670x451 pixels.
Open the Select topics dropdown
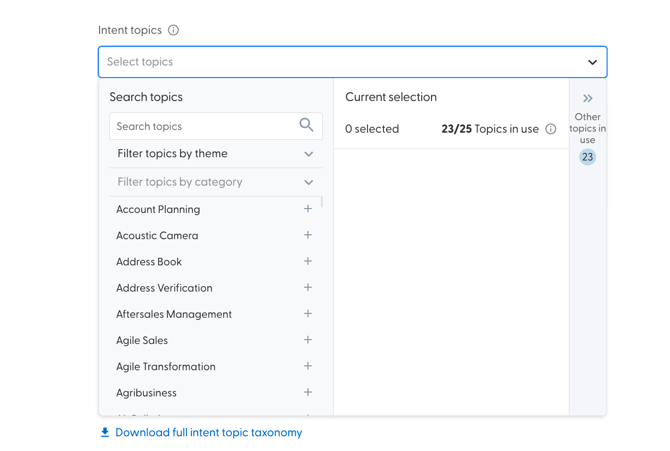352,62
